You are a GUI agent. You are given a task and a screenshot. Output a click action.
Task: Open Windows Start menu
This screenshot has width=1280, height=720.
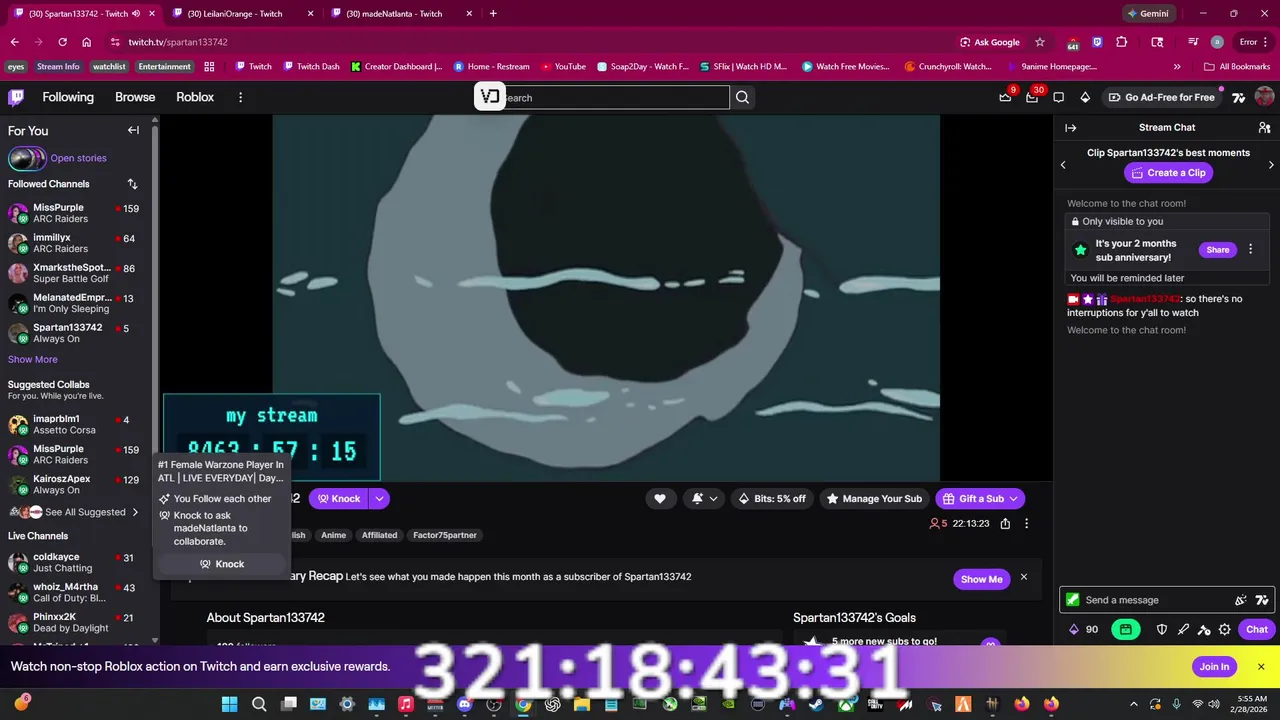pyautogui.click(x=229, y=704)
